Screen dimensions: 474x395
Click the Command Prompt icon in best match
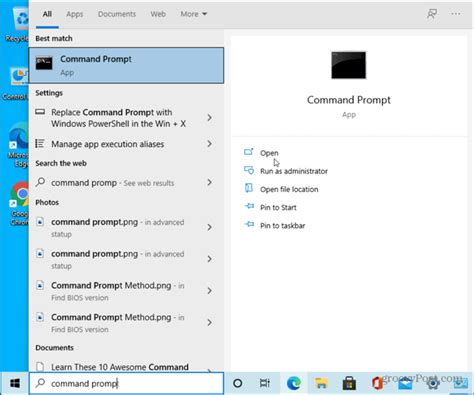(x=44, y=63)
